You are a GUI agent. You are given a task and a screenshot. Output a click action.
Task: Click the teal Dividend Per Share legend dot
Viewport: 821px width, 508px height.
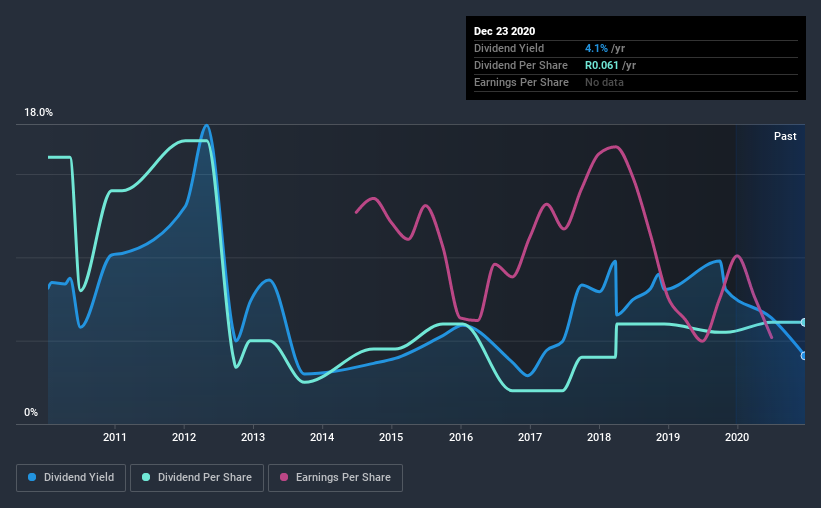(146, 477)
